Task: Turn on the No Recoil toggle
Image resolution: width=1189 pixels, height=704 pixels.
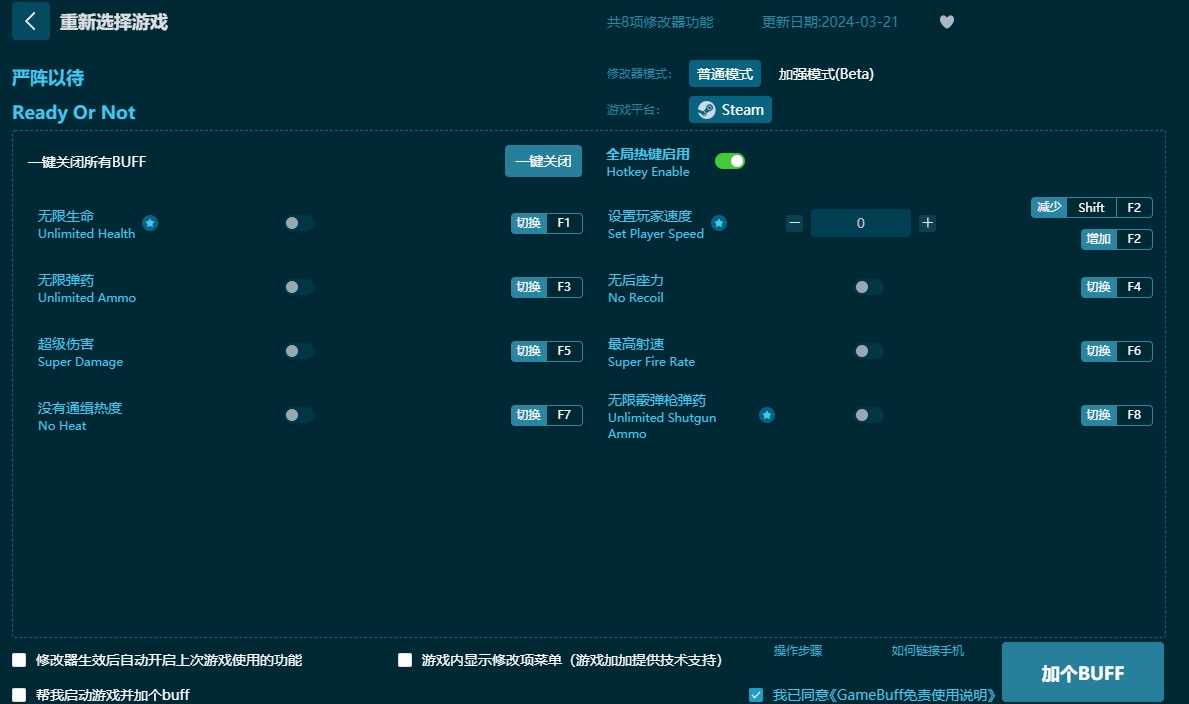Action: tap(868, 287)
